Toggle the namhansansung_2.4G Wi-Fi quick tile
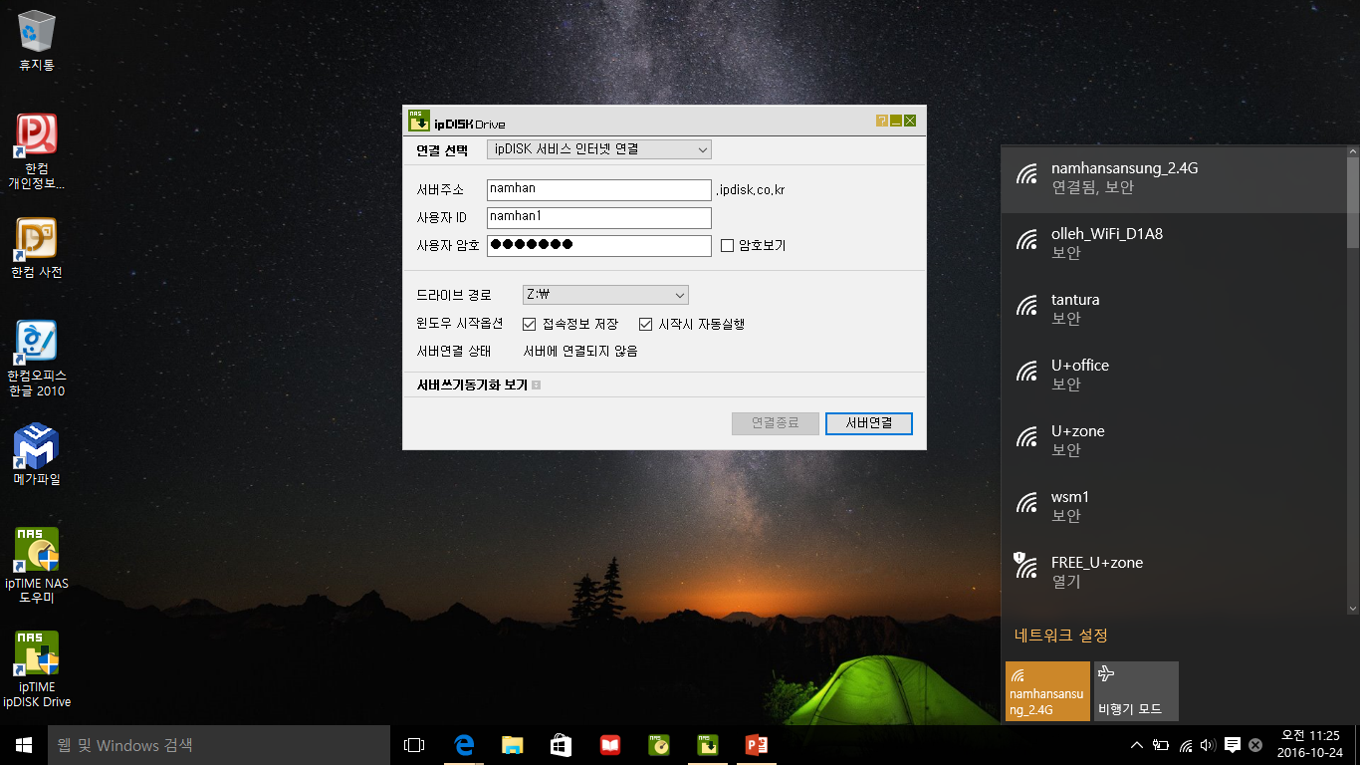This screenshot has width=1360, height=765. tap(1047, 691)
